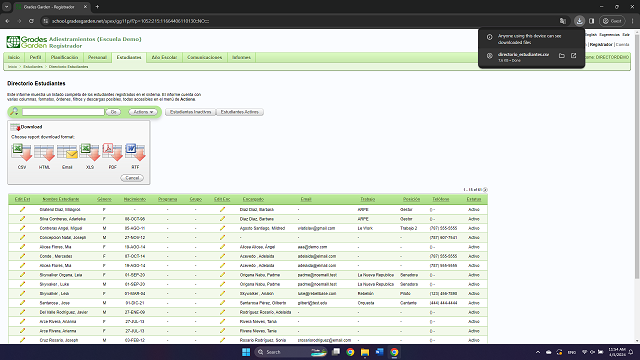Show hidden system tray icons

538,352
